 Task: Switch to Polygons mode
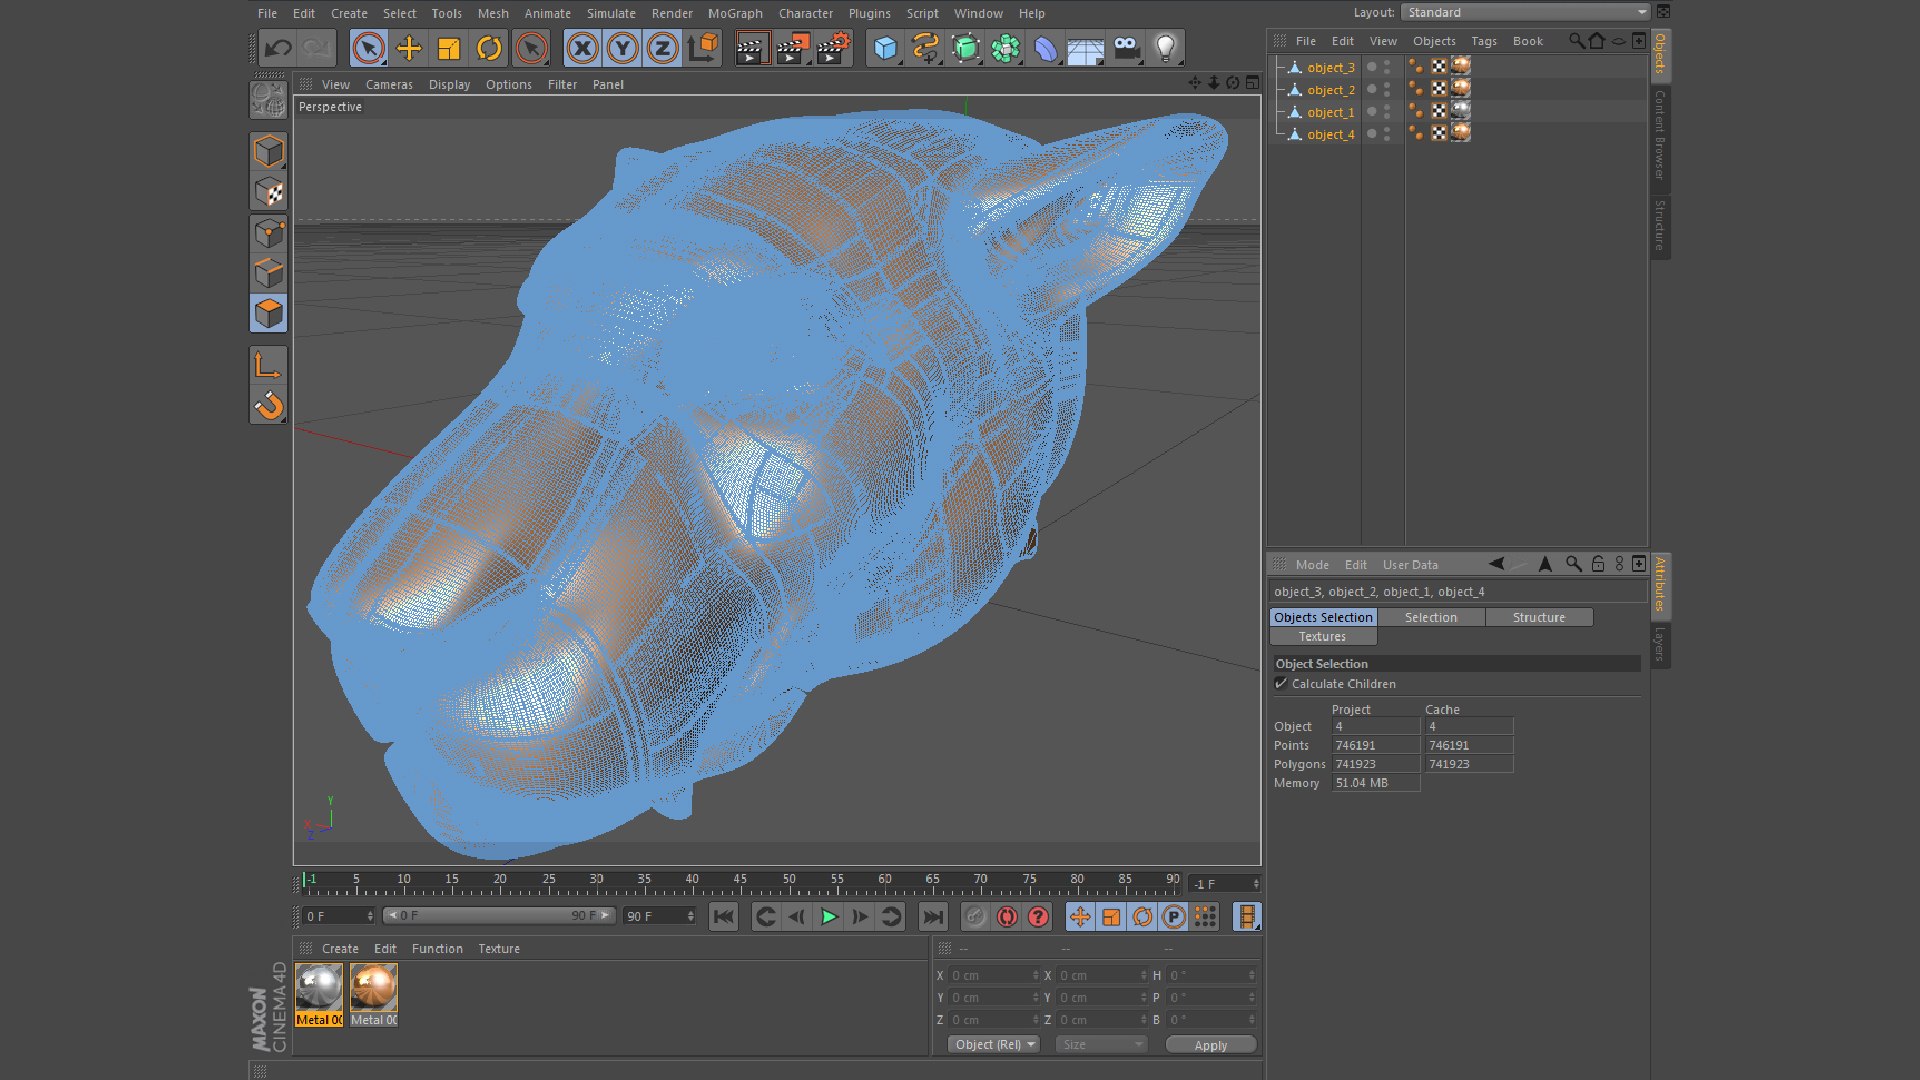point(268,314)
